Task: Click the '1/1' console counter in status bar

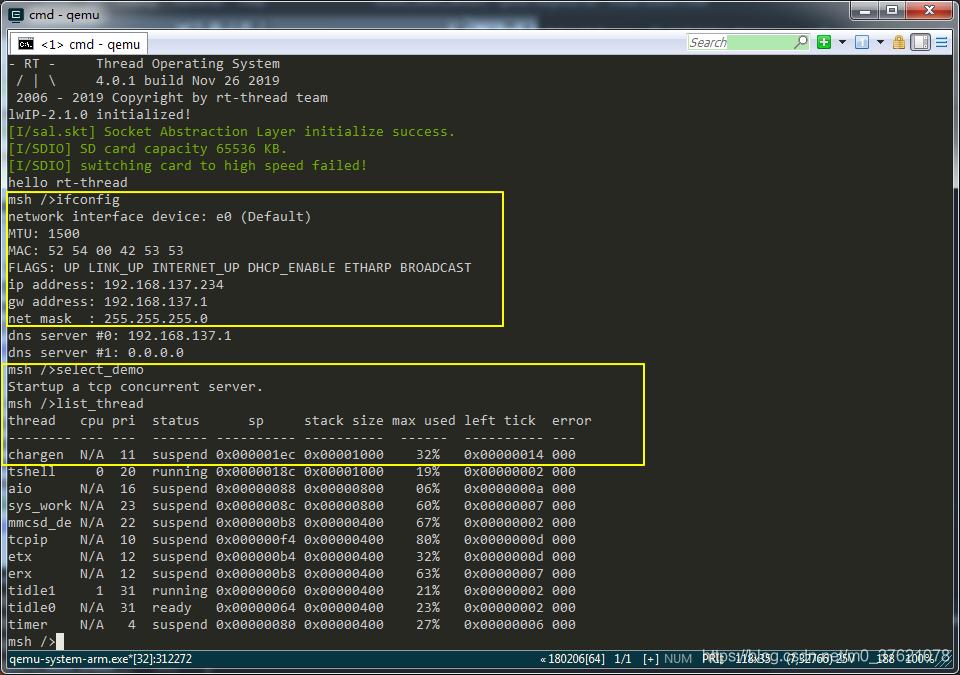Action: pyautogui.click(x=623, y=659)
